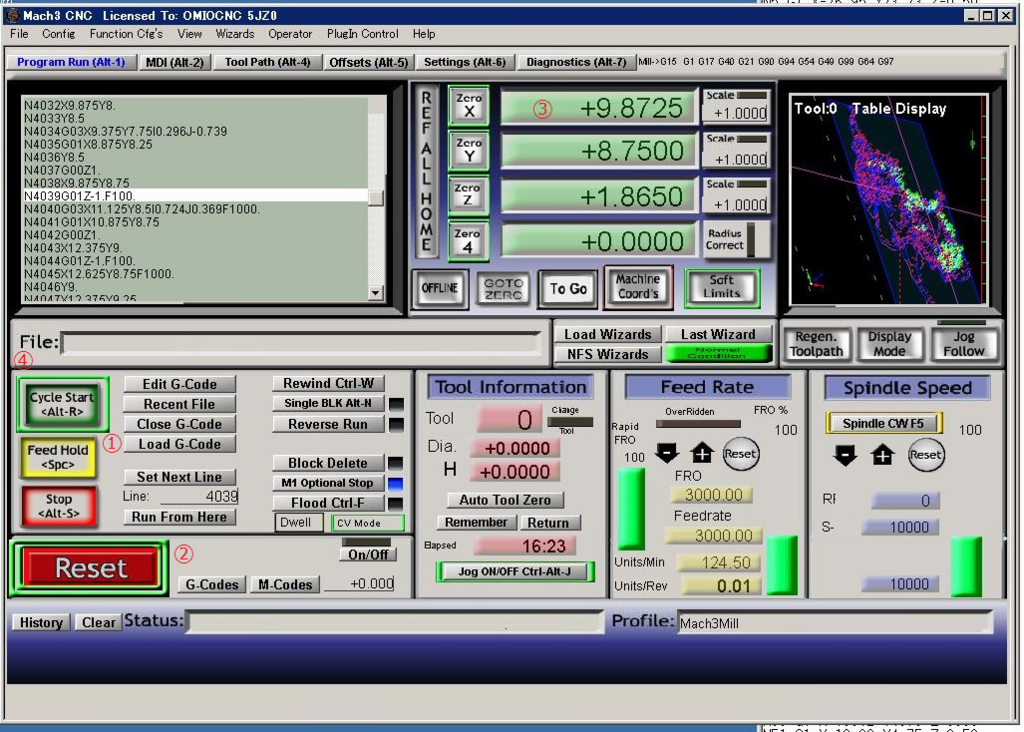Click Set Next Line button
Screen dimensions: 1024x732
click(x=180, y=477)
